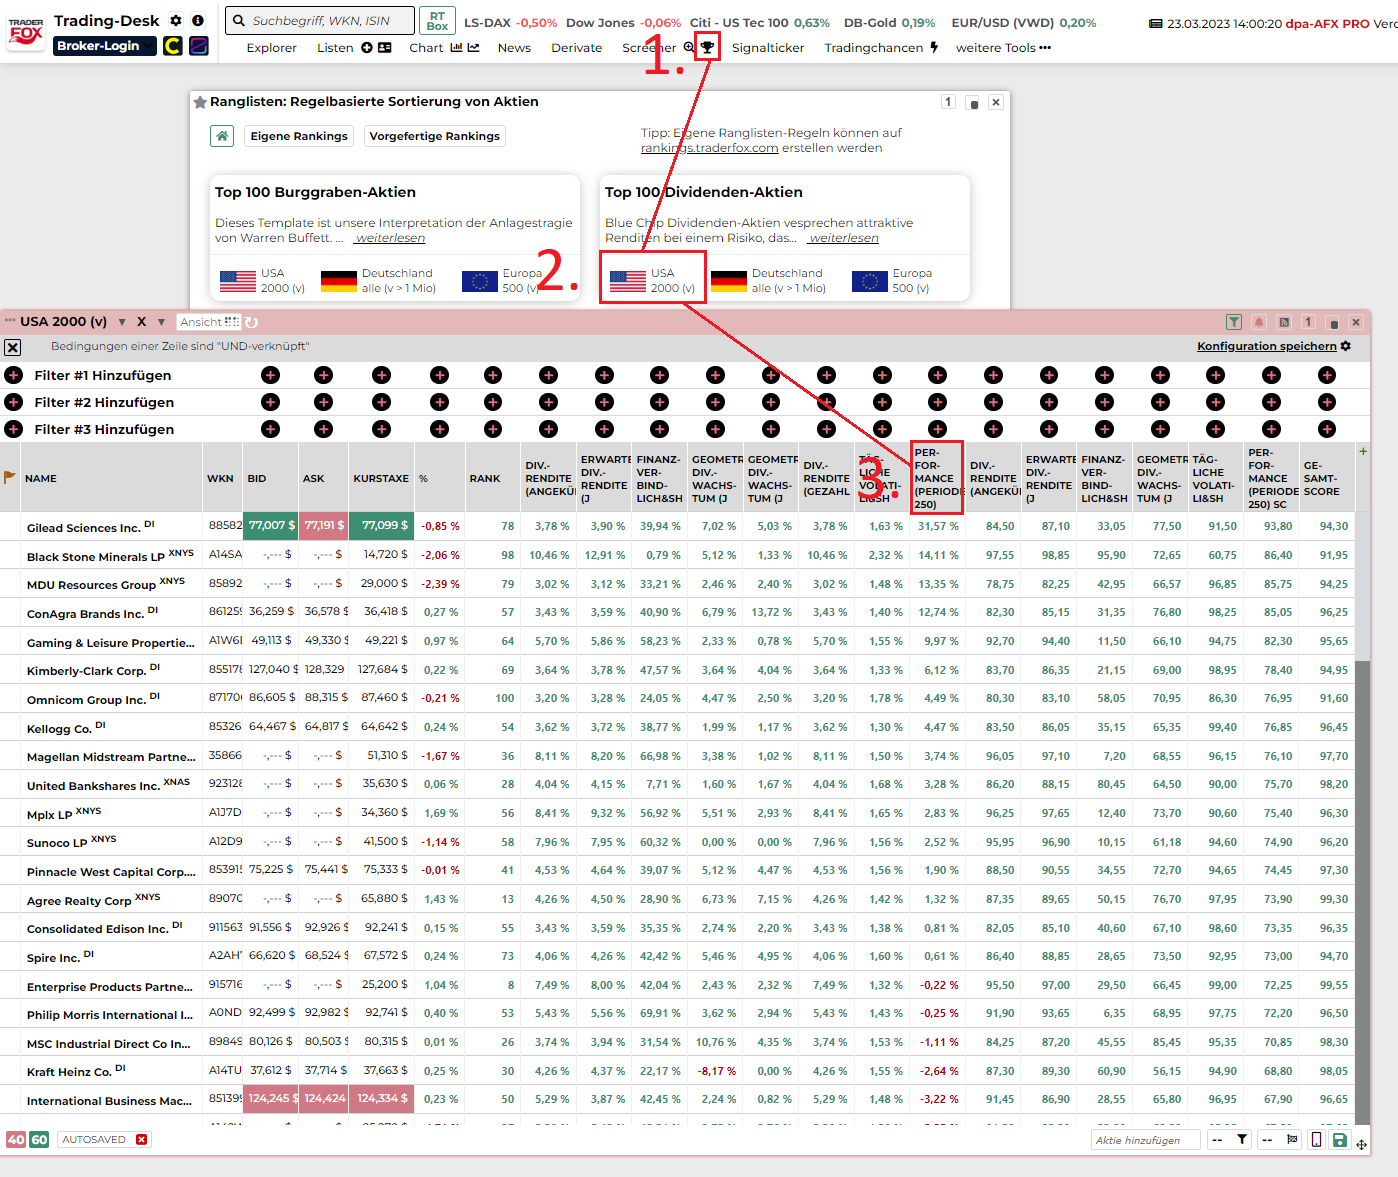Screen dimensions: 1398x1177
Task: Click the plus icon next to Listen
Action: 367,48
